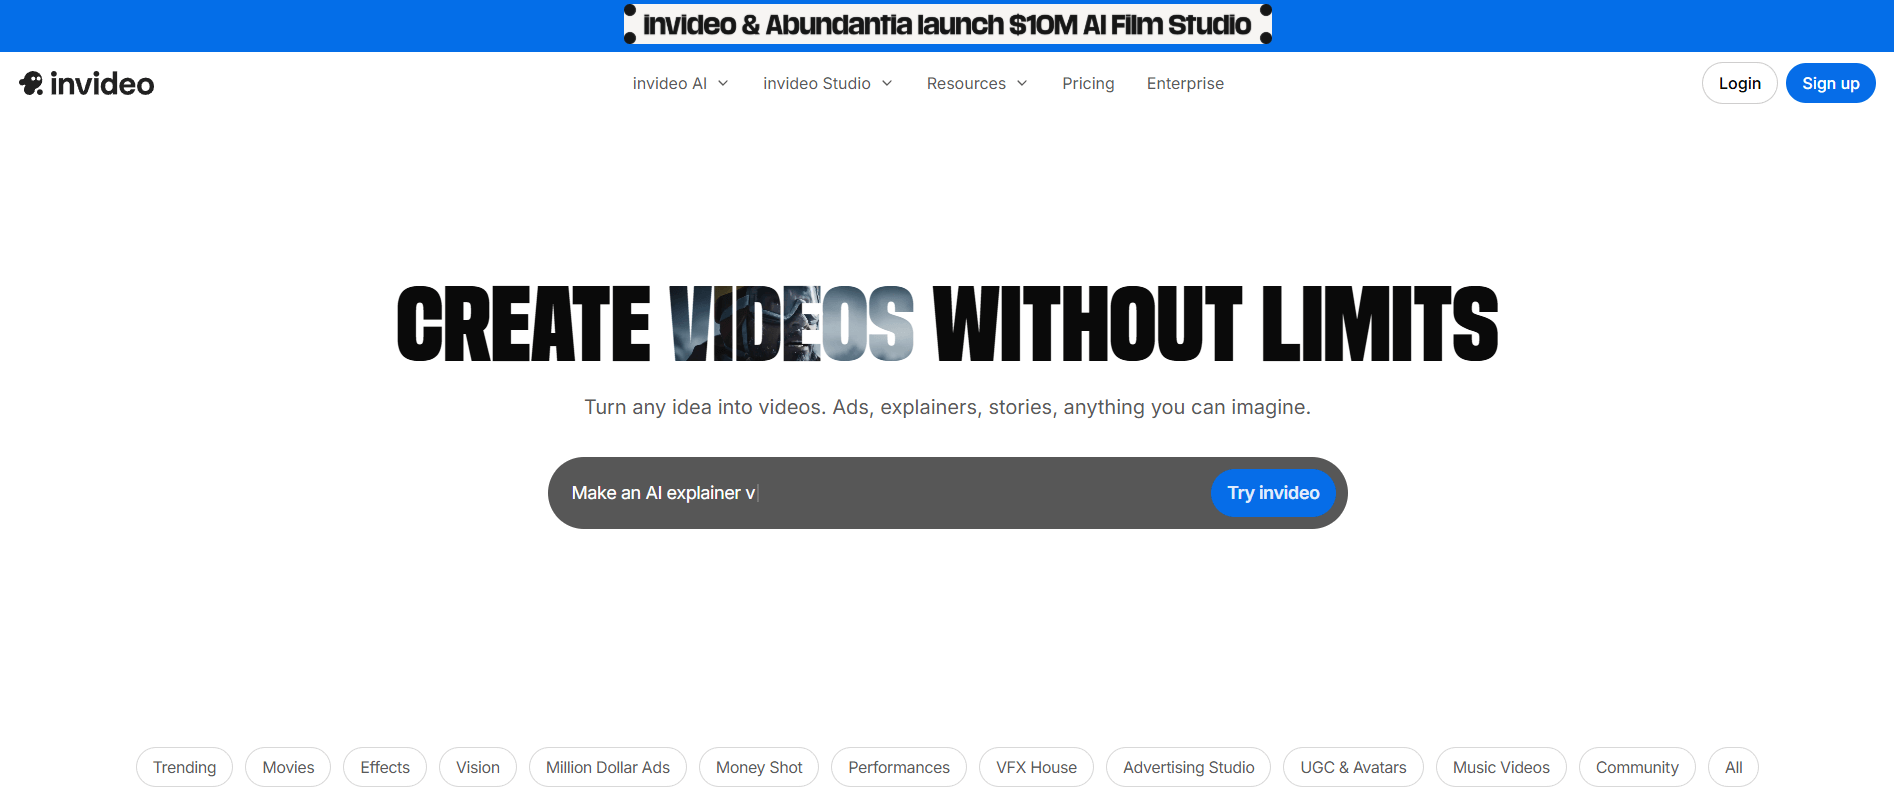This screenshot has width=1894, height=807.
Task: Select the VFX House category chip
Action: [1036, 767]
